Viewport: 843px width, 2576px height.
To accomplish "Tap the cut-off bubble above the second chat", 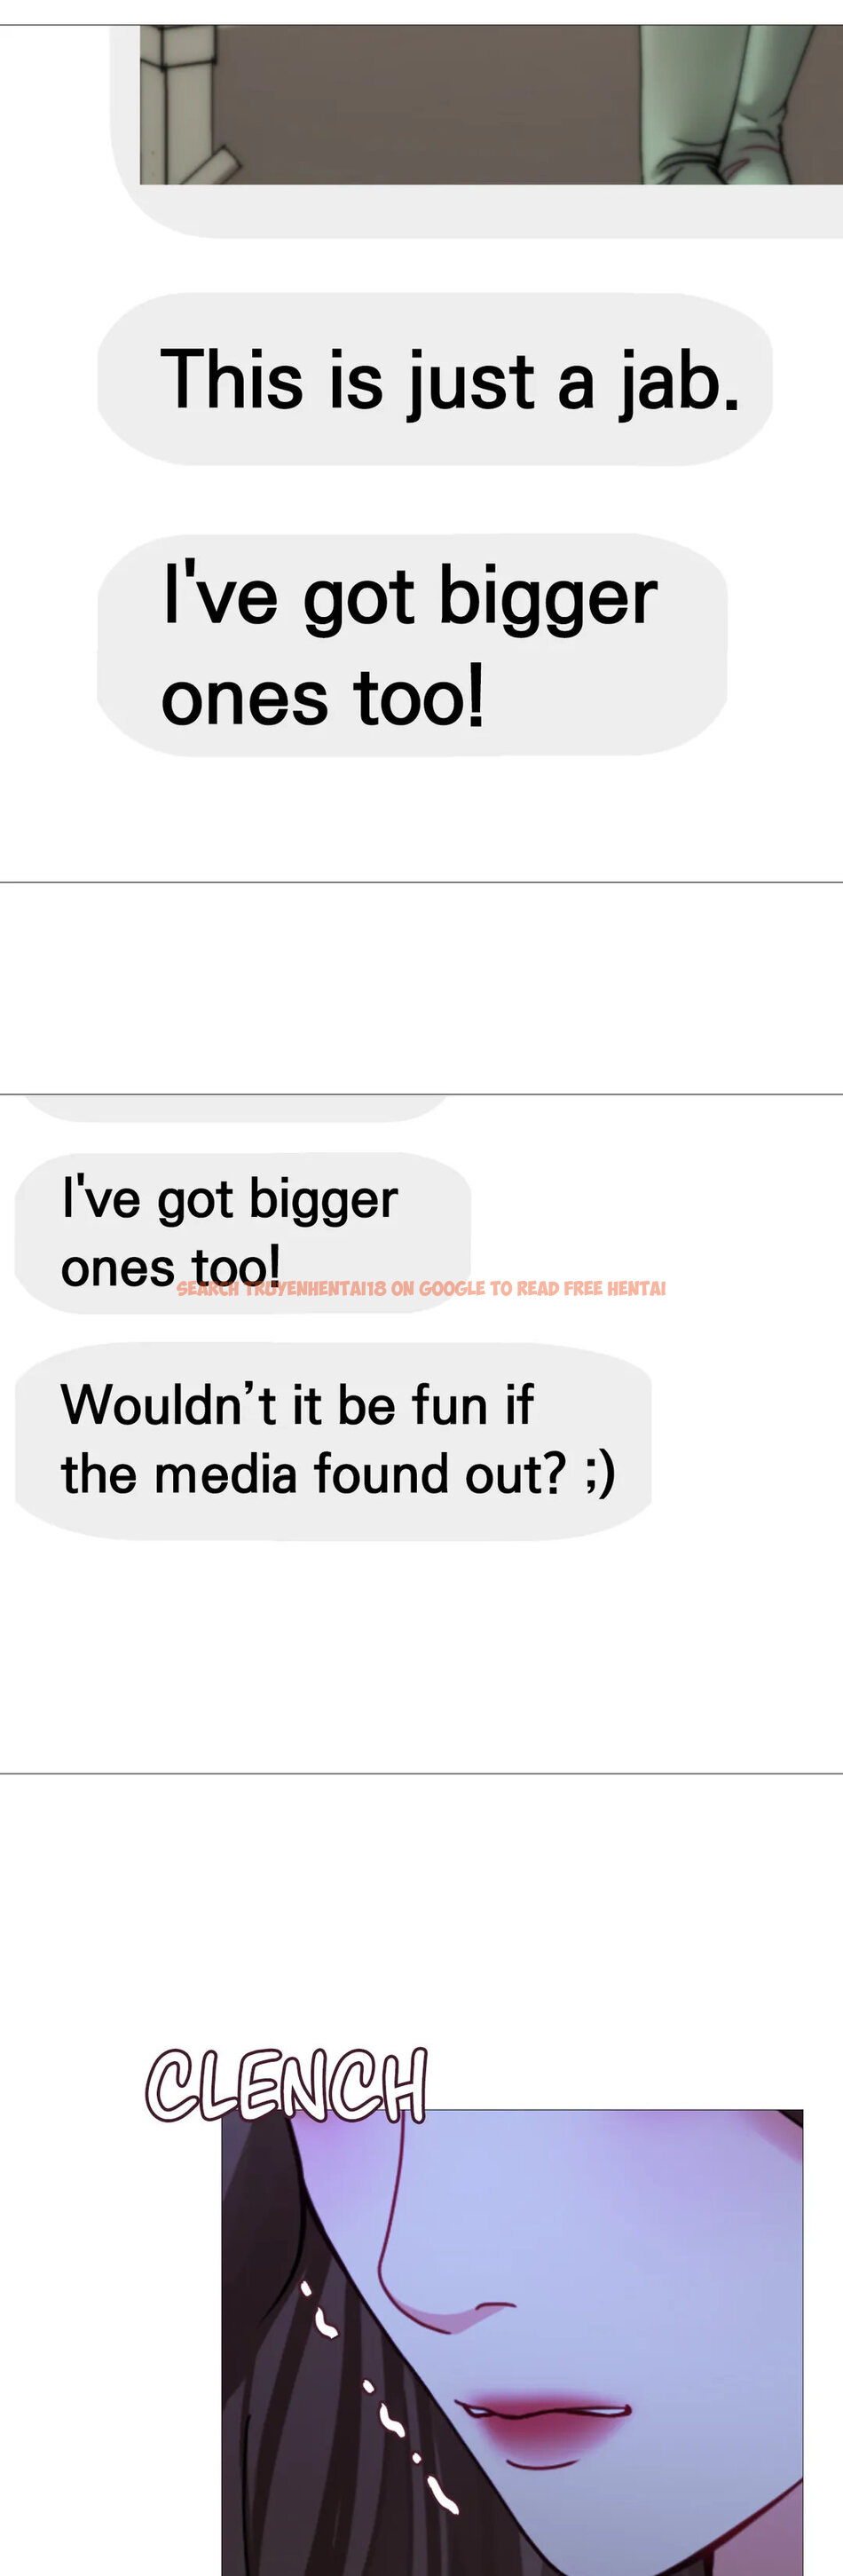I will [235, 1108].
